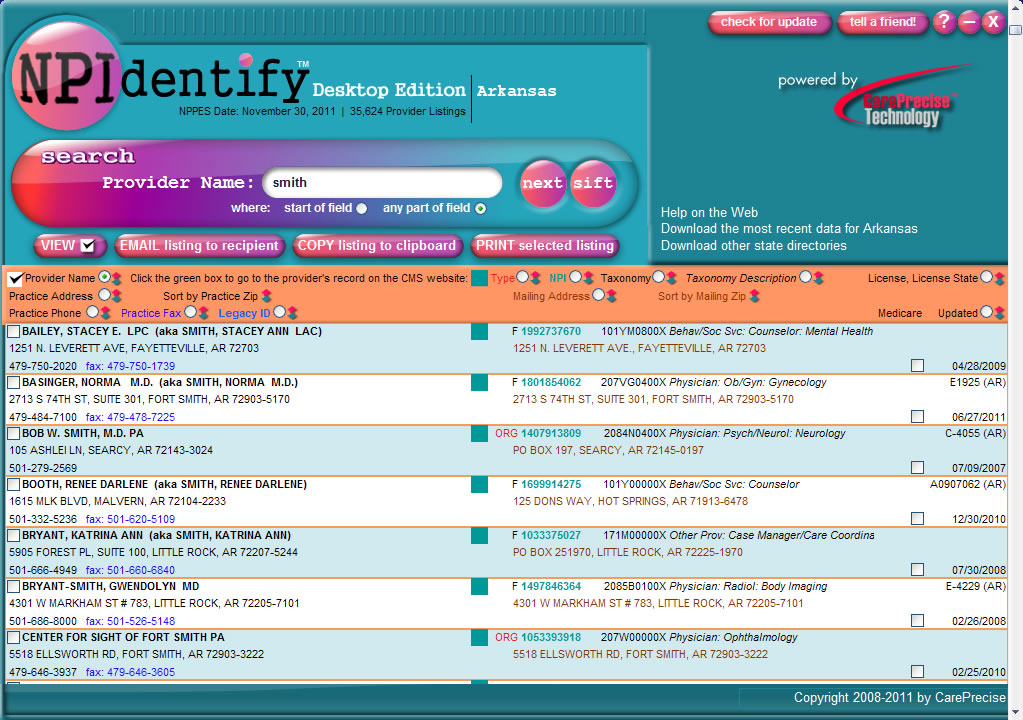Click NPI number 1407913809

pyautogui.click(x=551, y=433)
